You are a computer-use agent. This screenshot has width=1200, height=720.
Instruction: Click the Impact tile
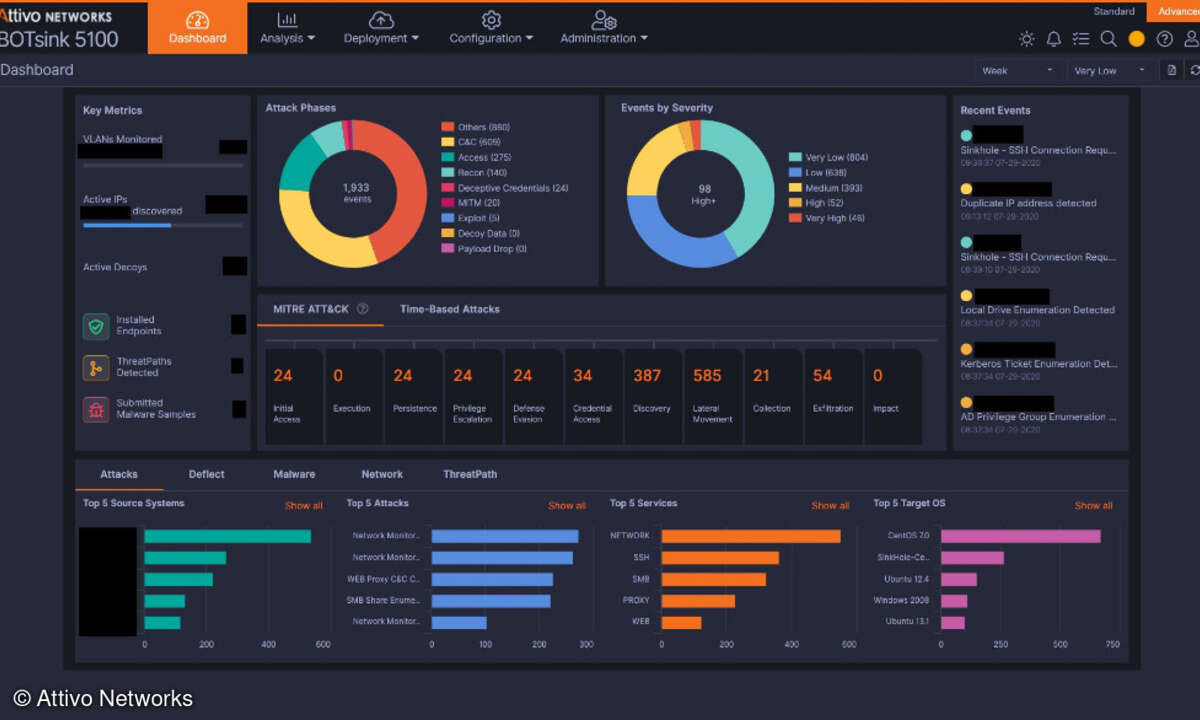click(894, 396)
